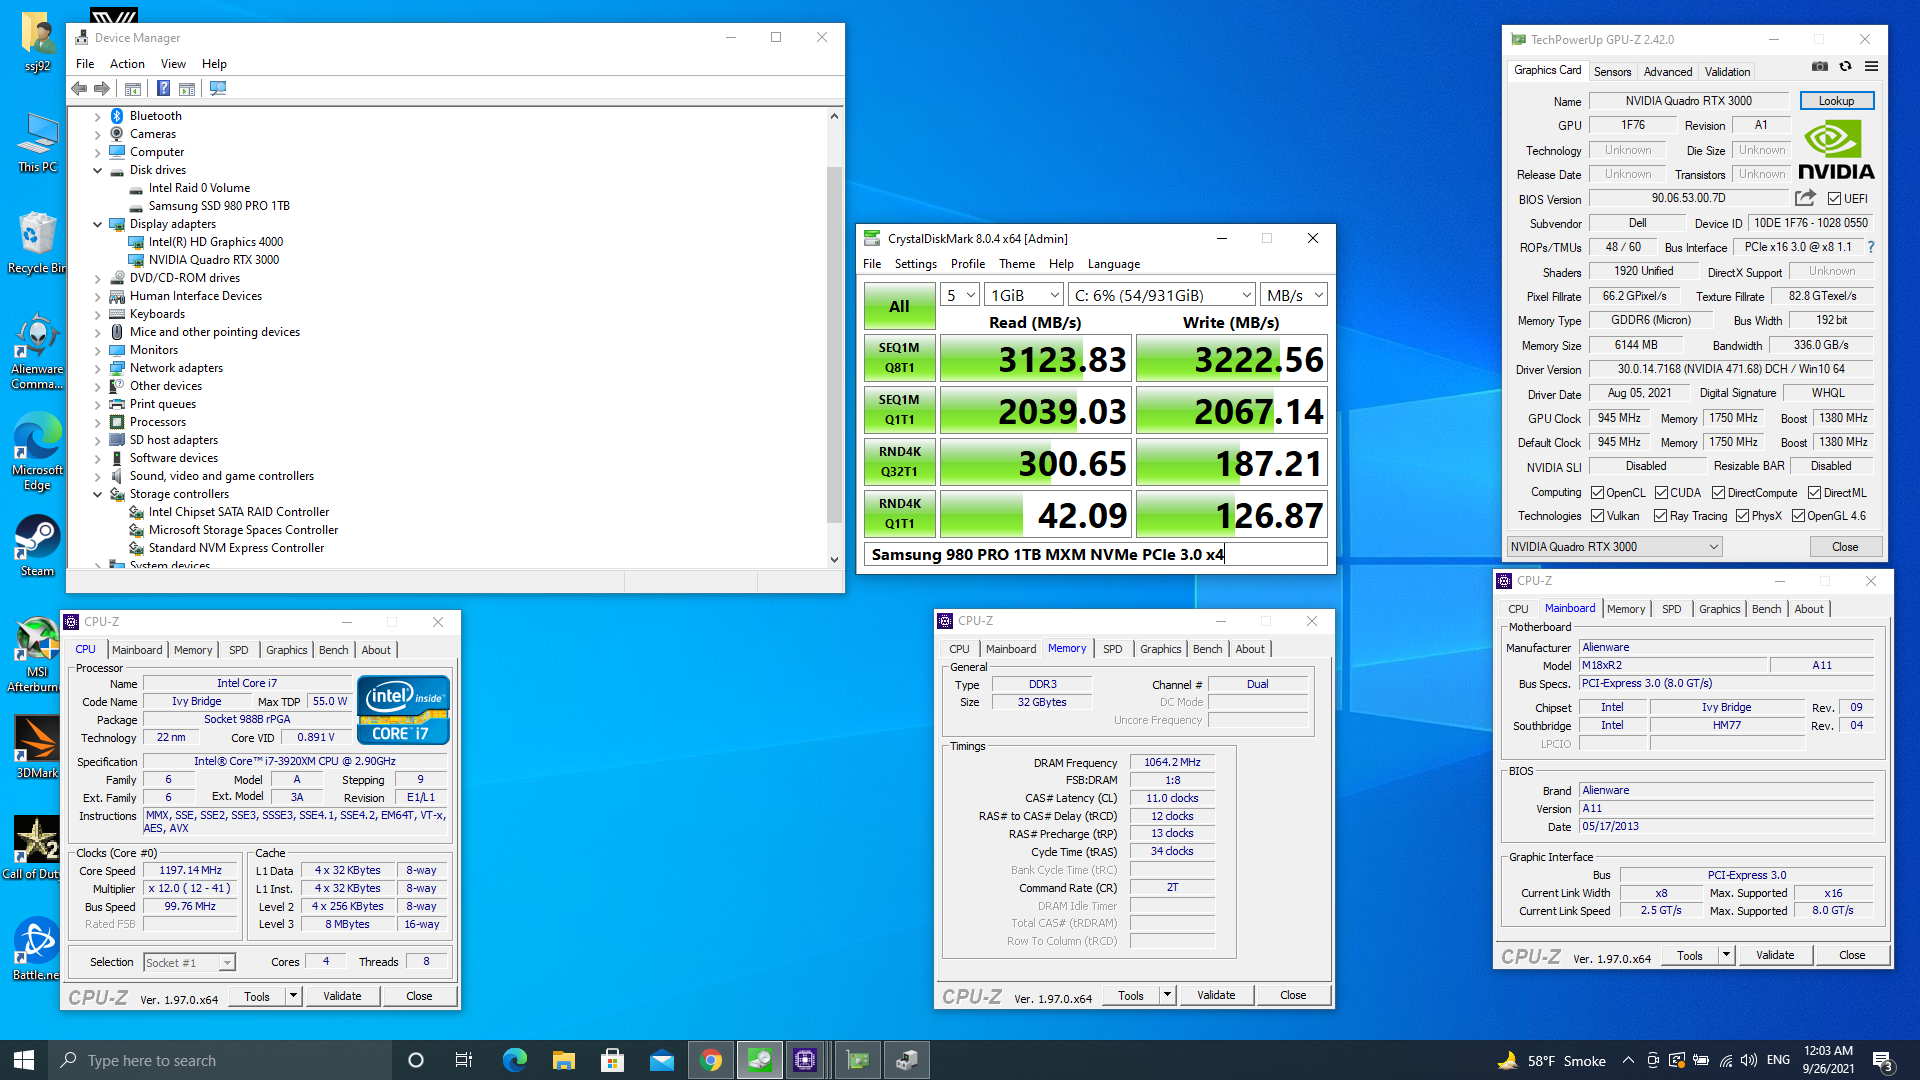Open CrystalDiskMark test size 1GiB dropdown
The width and height of the screenshot is (1920, 1080).
[1024, 295]
